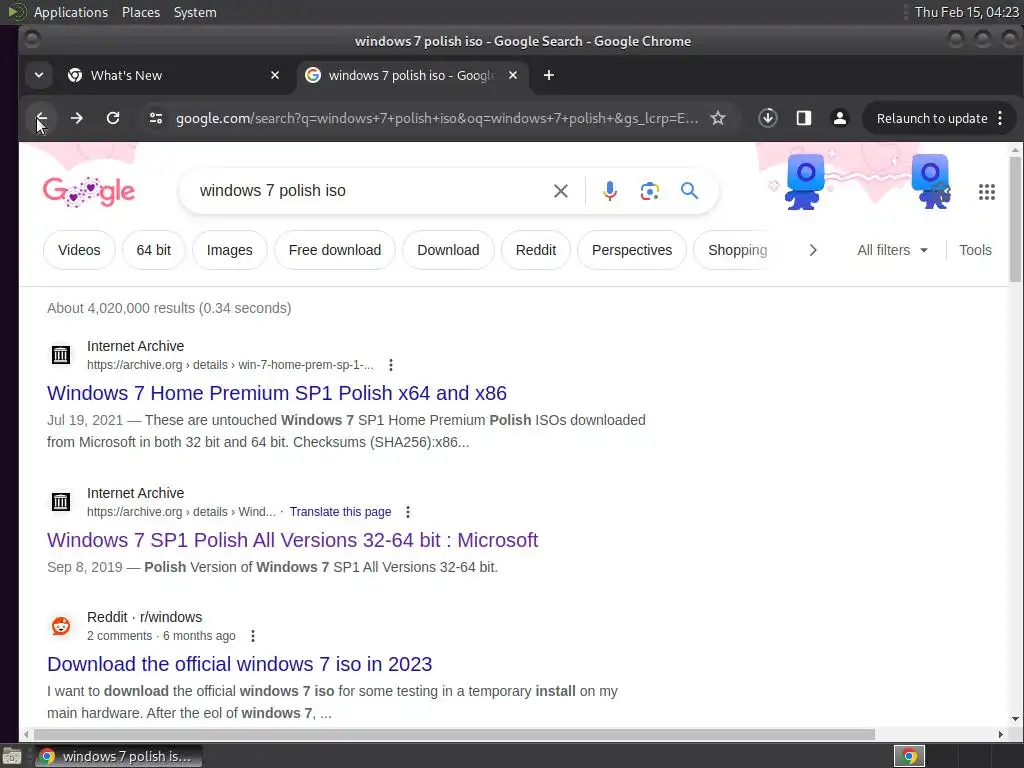Select the Chrome window in the taskbar
Image resolution: width=1024 pixels, height=768 pixels.
click(x=118, y=756)
